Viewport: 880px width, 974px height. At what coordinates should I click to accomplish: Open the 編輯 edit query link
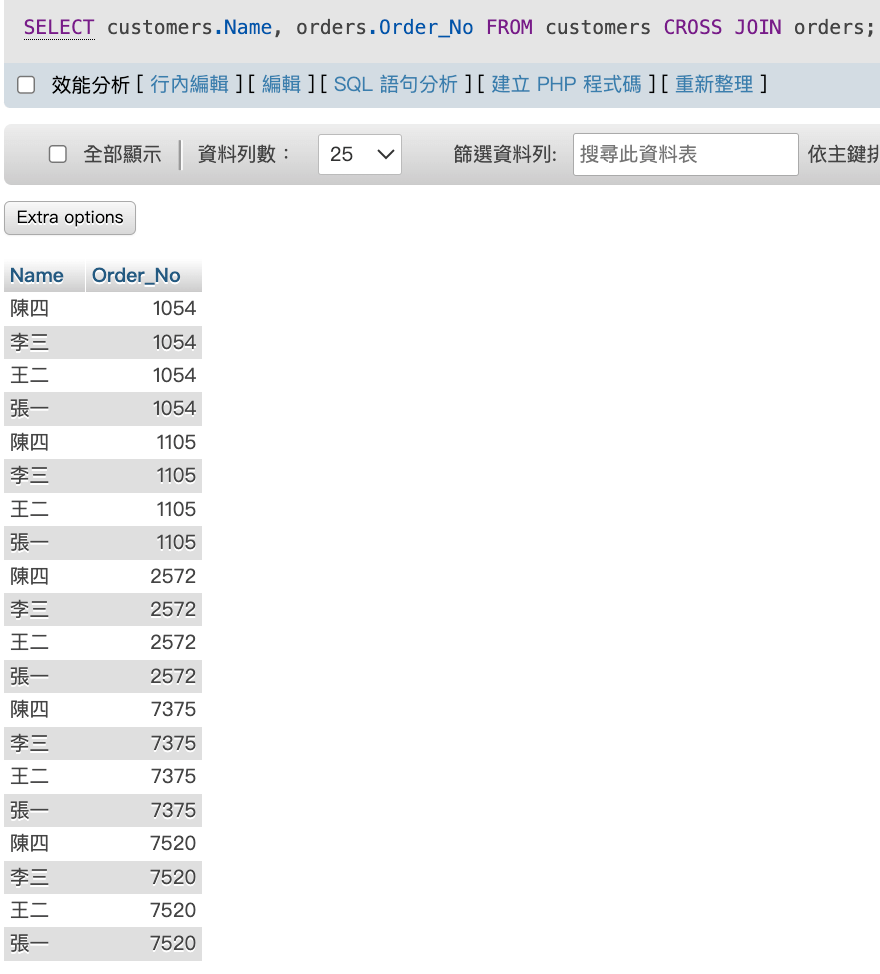(281, 85)
